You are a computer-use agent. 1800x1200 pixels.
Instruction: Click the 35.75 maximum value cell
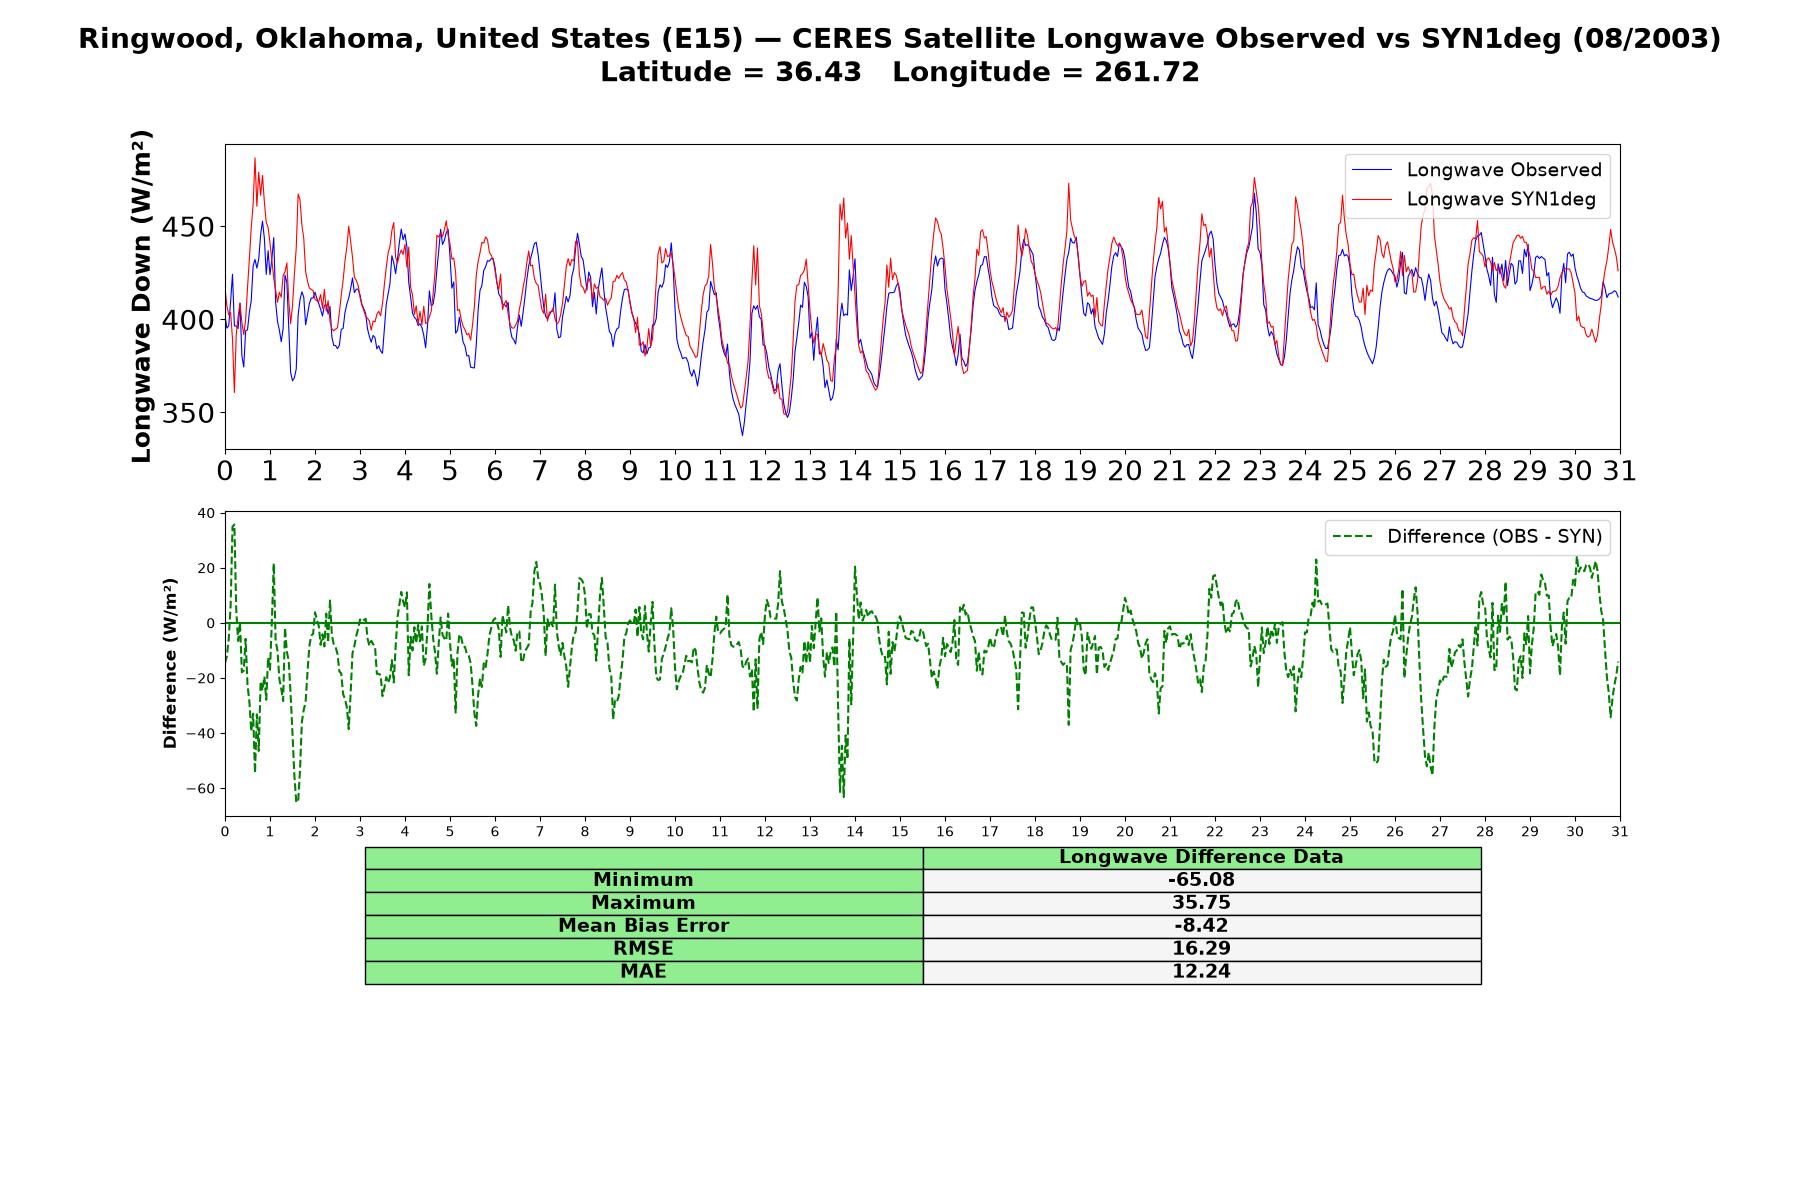coord(1201,903)
